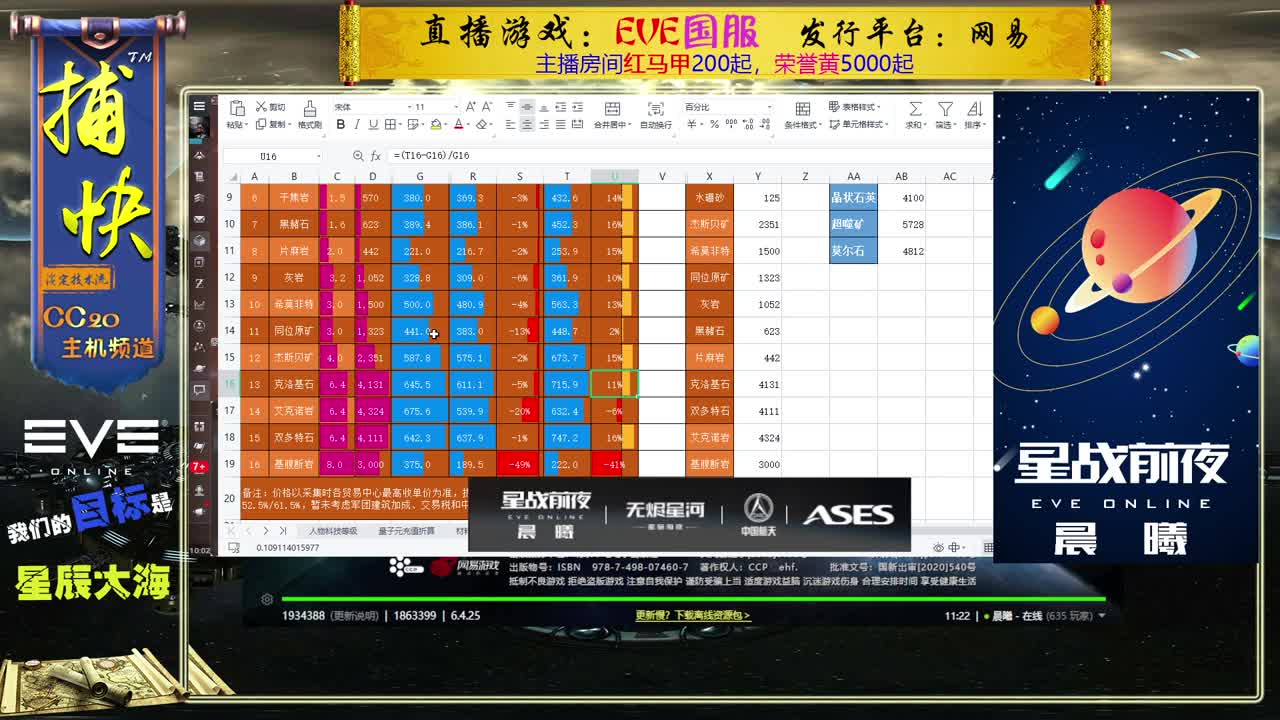The height and width of the screenshot is (720, 1280).
Task: Click the 更新说明 link in launcher
Action: click(354, 616)
